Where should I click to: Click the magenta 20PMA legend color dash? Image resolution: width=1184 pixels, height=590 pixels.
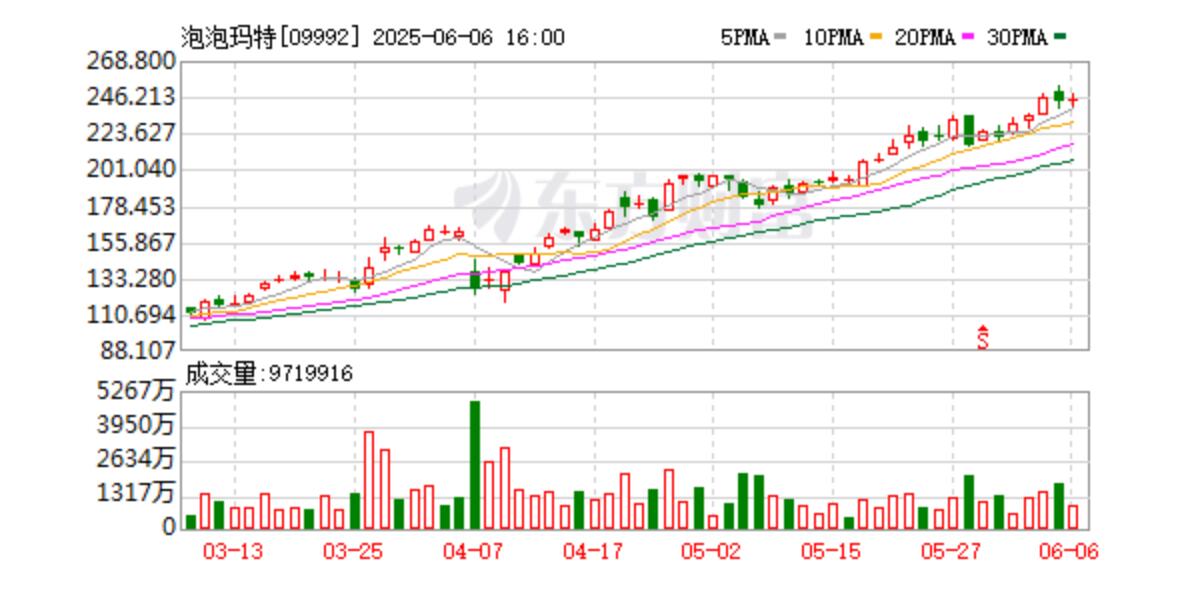pyautogui.click(x=968, y=38)
